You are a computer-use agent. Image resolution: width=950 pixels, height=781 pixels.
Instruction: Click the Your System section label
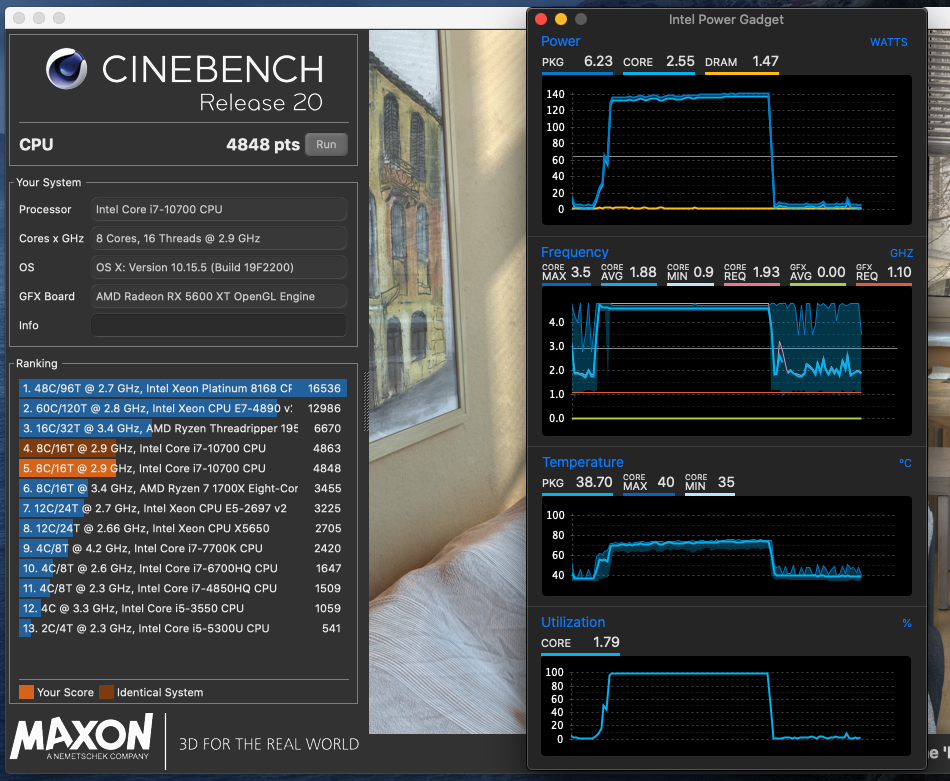pyautogui.click(x=48, y=182)
